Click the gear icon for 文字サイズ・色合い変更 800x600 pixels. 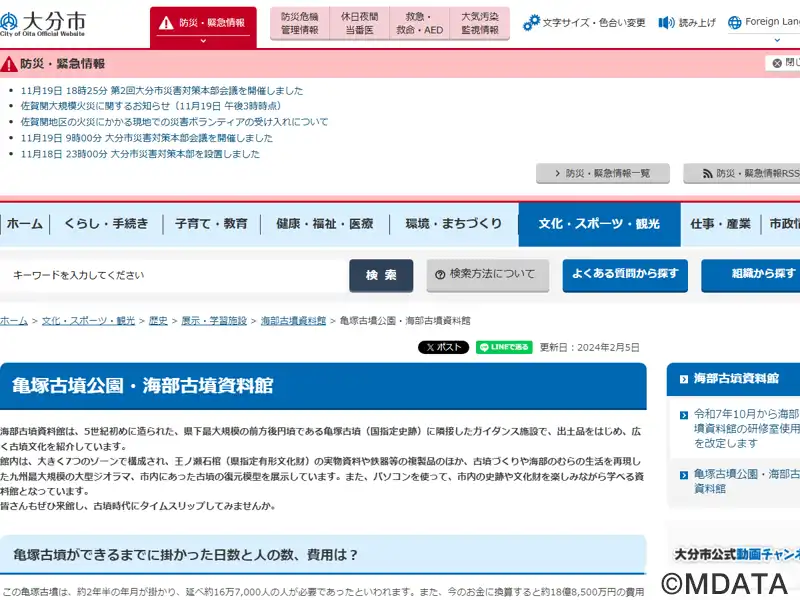pos(531,22)
